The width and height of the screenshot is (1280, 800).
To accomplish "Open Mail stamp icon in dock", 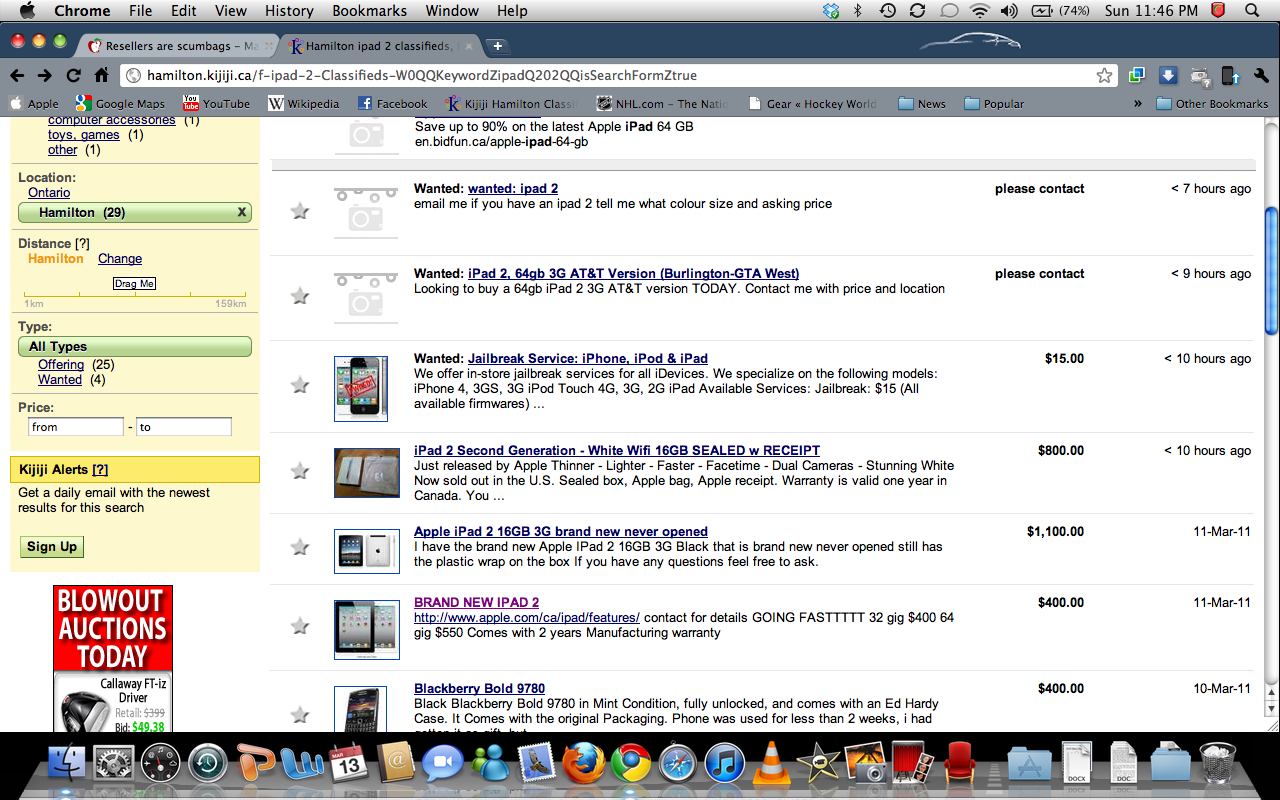I will click(x=537, y=764).
